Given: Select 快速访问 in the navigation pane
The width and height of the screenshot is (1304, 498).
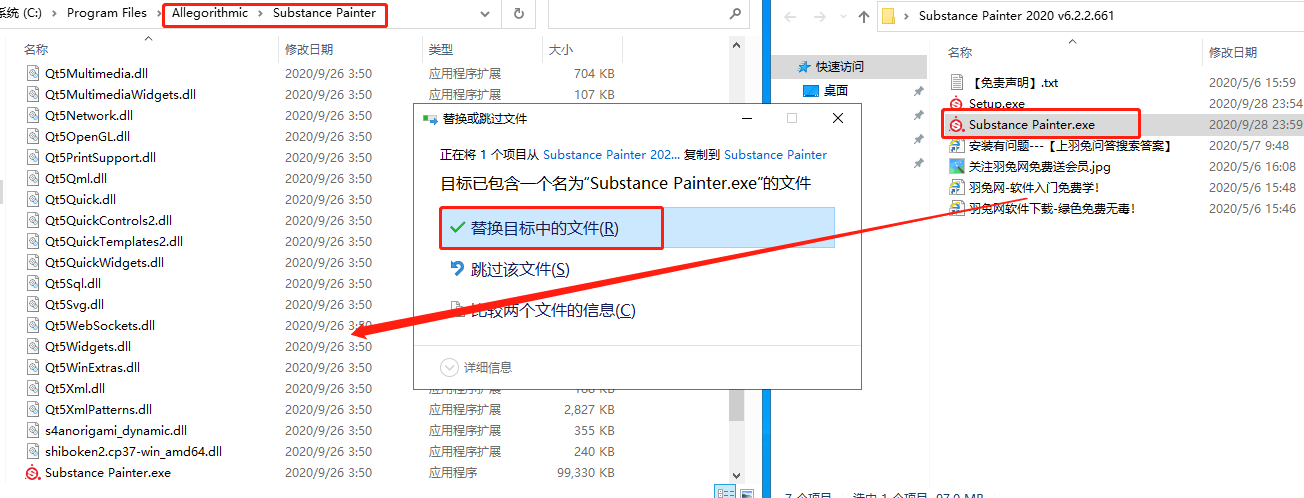Looking at the screenshot, I should point(838,67).
